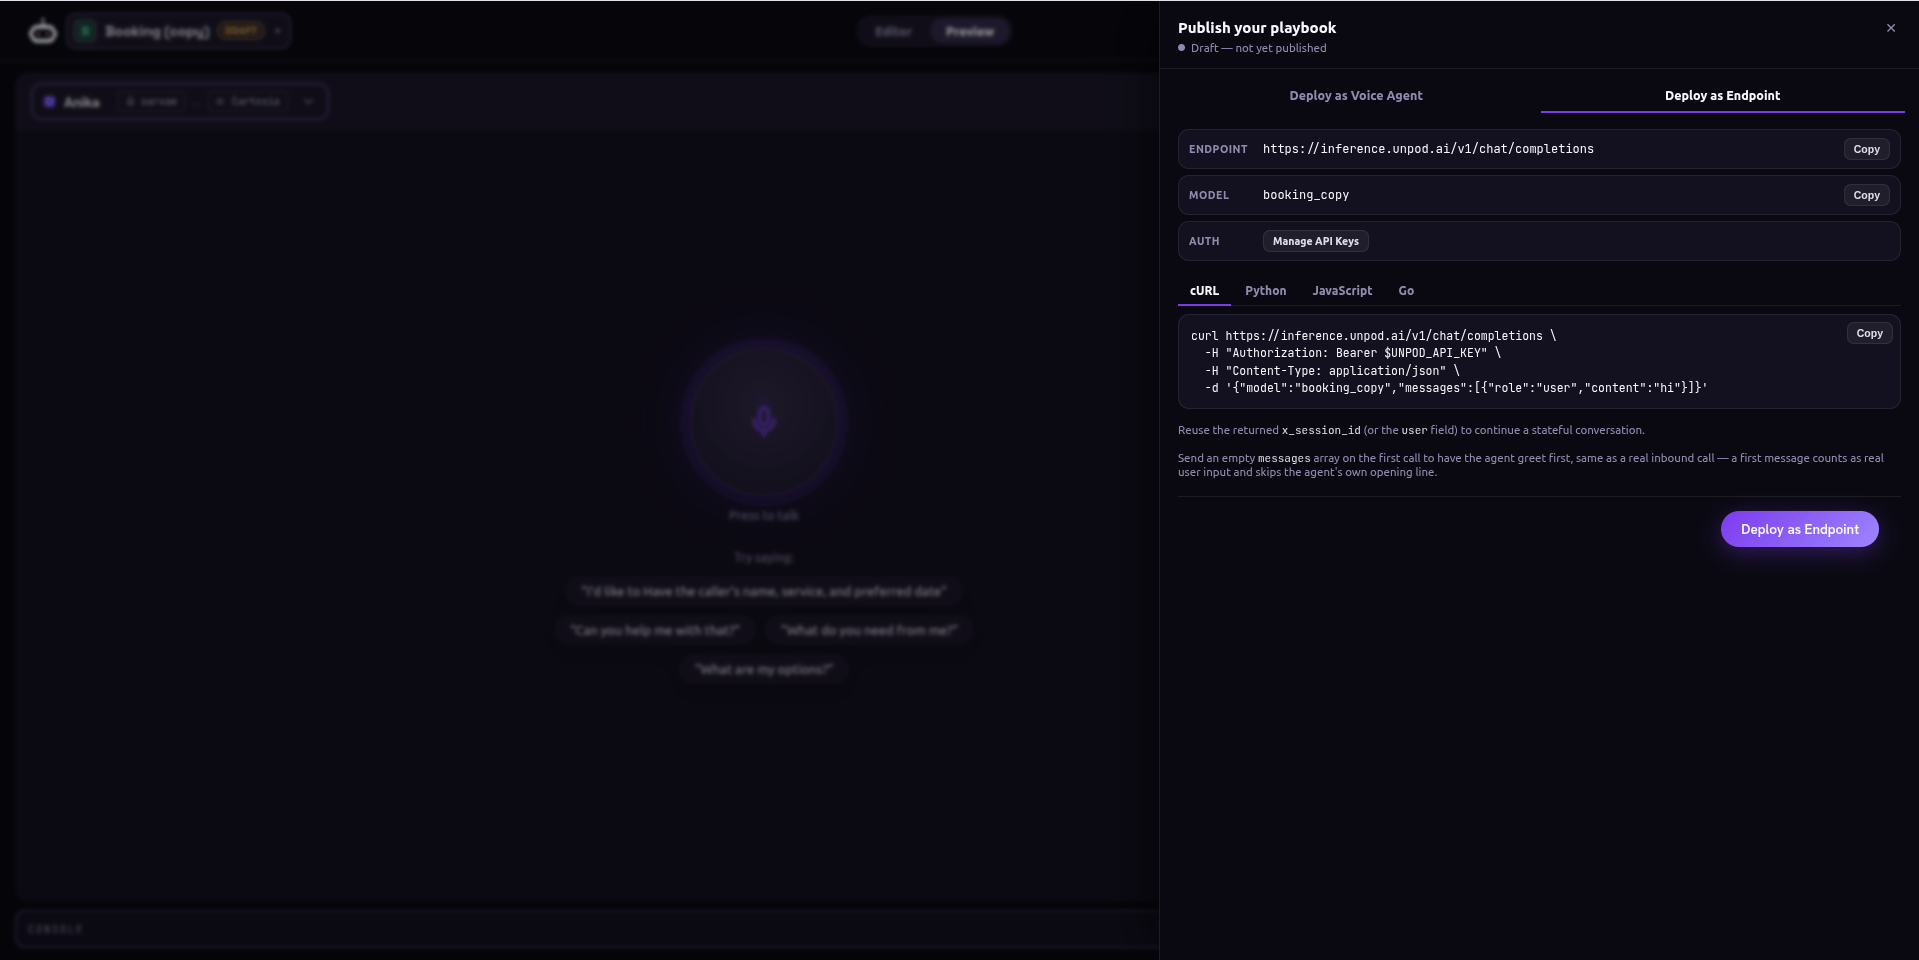
Task: Open the Console bar at bottom
Action: click(587, 929)
